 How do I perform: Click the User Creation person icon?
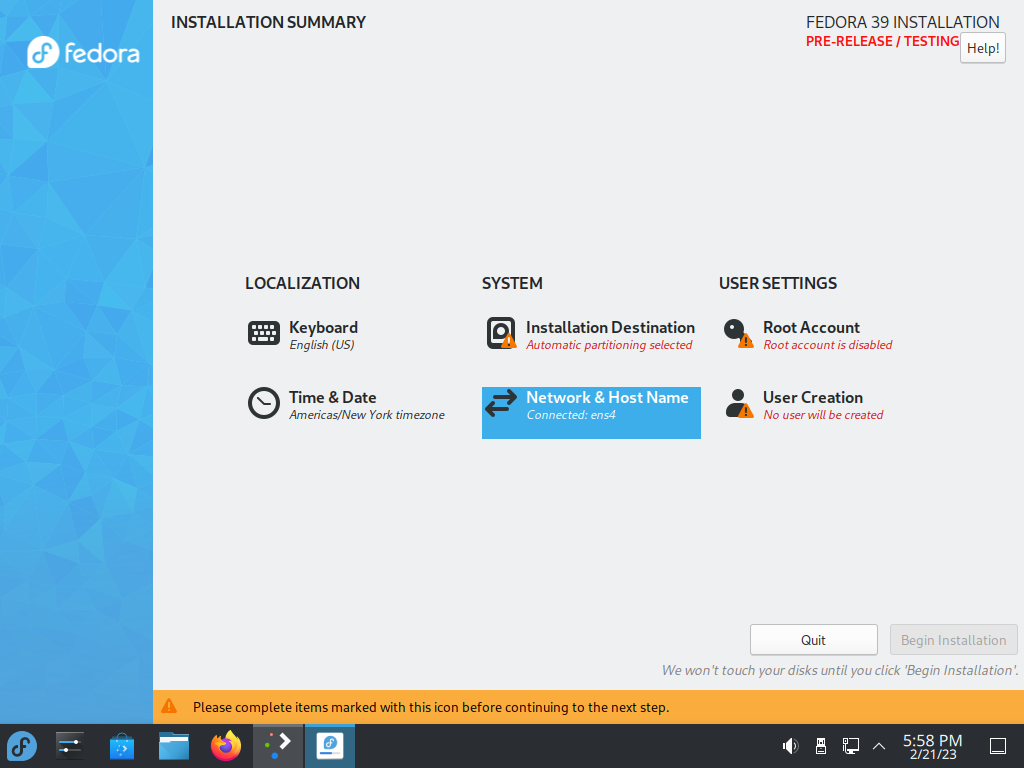pyautogui.click(x=739, y=403)
